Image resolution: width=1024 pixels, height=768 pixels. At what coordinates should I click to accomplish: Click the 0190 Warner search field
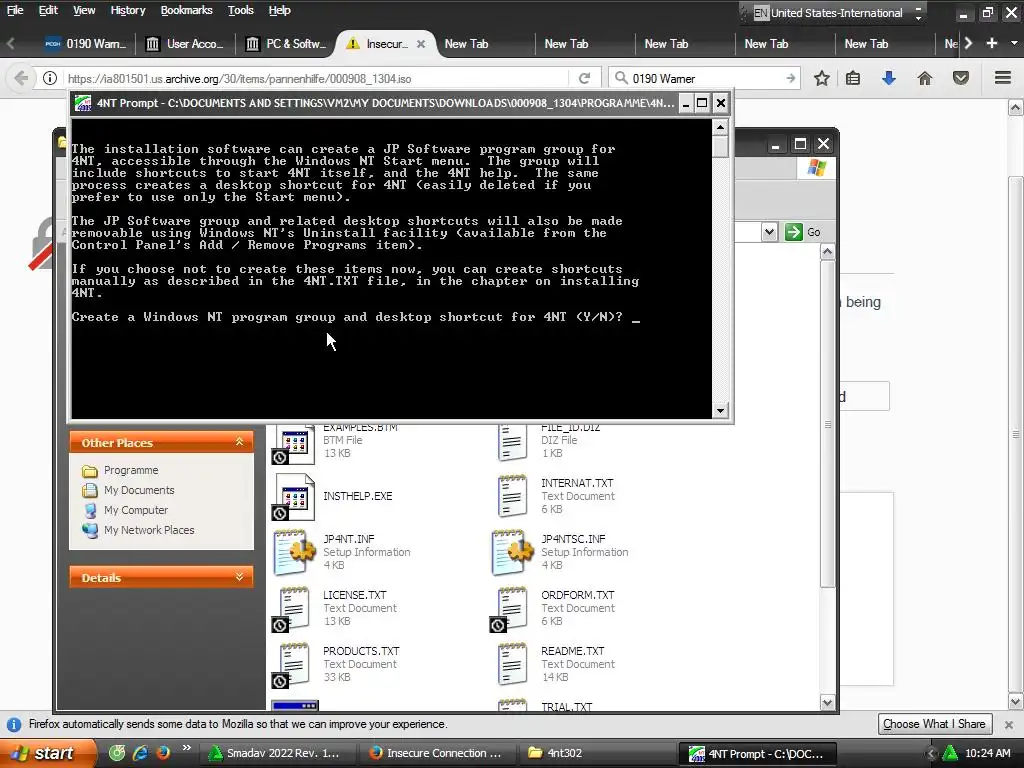(x=705, y=78)
